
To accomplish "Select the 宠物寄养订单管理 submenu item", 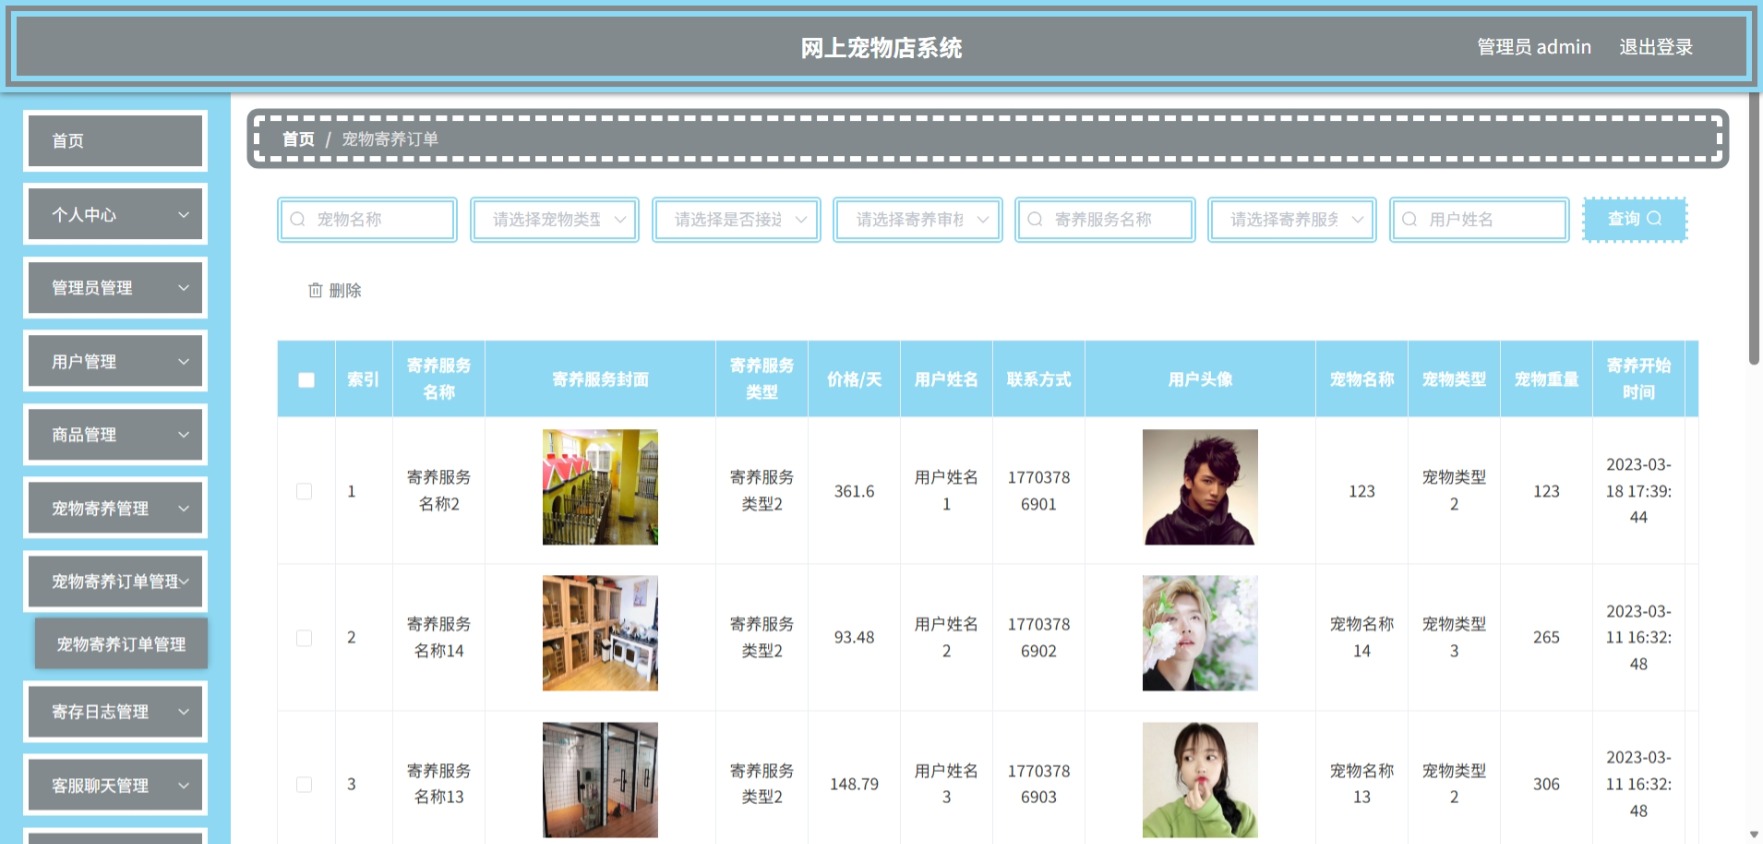I will 121,644.
